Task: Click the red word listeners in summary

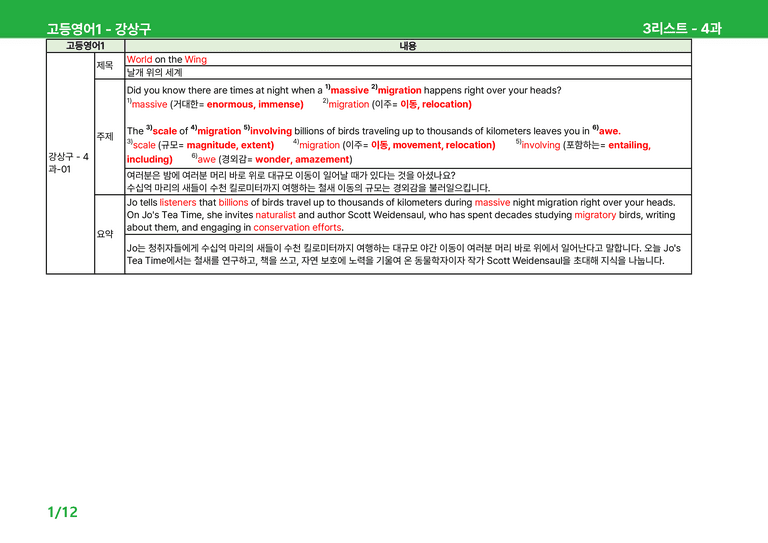Action: coord(178,202)
